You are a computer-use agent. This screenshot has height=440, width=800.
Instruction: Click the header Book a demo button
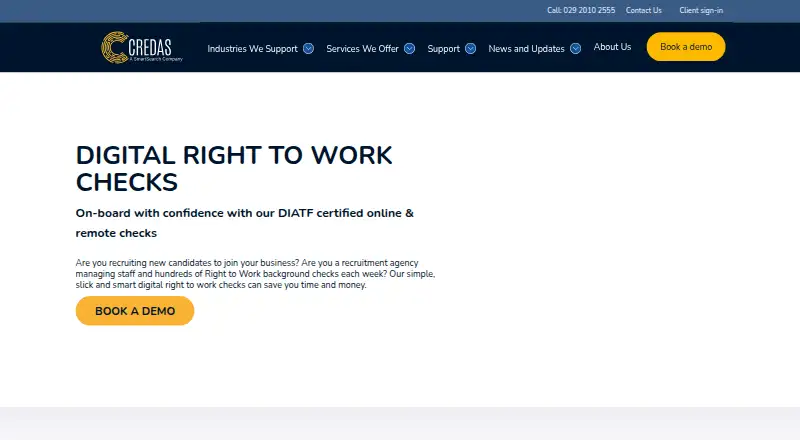tap(686, 47)
